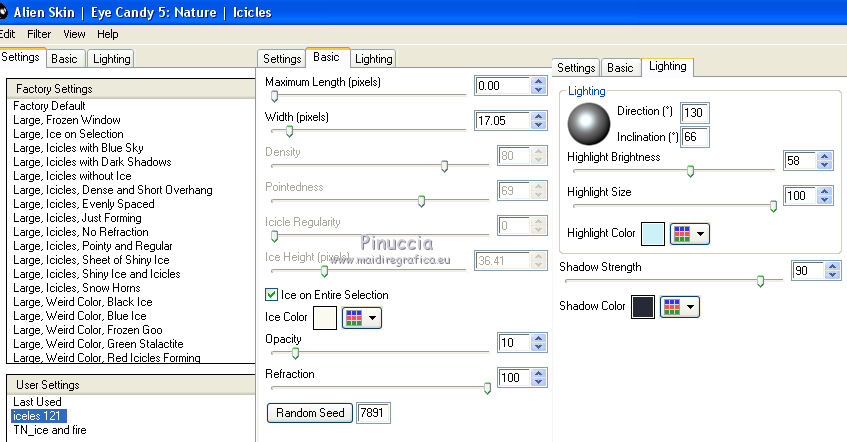Increase Shadow Strength with up spinner arrow
This screenshot has height=442, width=847.
[x=832, y=266]
